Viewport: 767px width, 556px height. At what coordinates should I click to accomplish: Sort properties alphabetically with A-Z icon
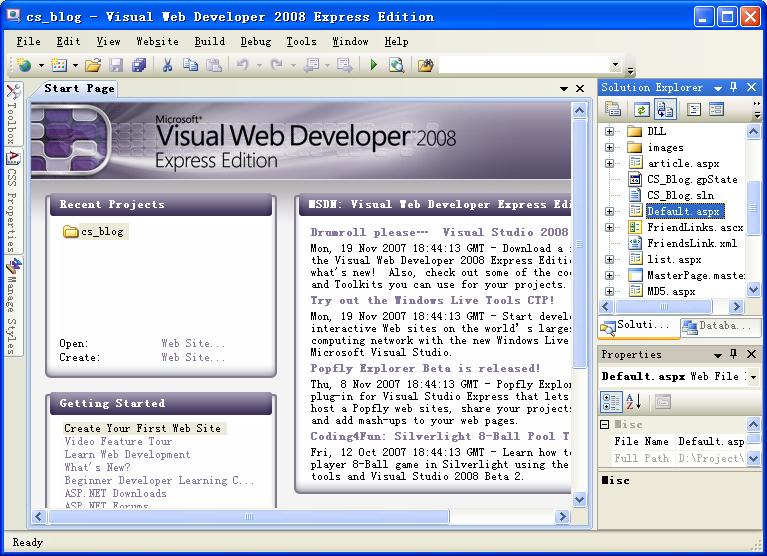634,402
